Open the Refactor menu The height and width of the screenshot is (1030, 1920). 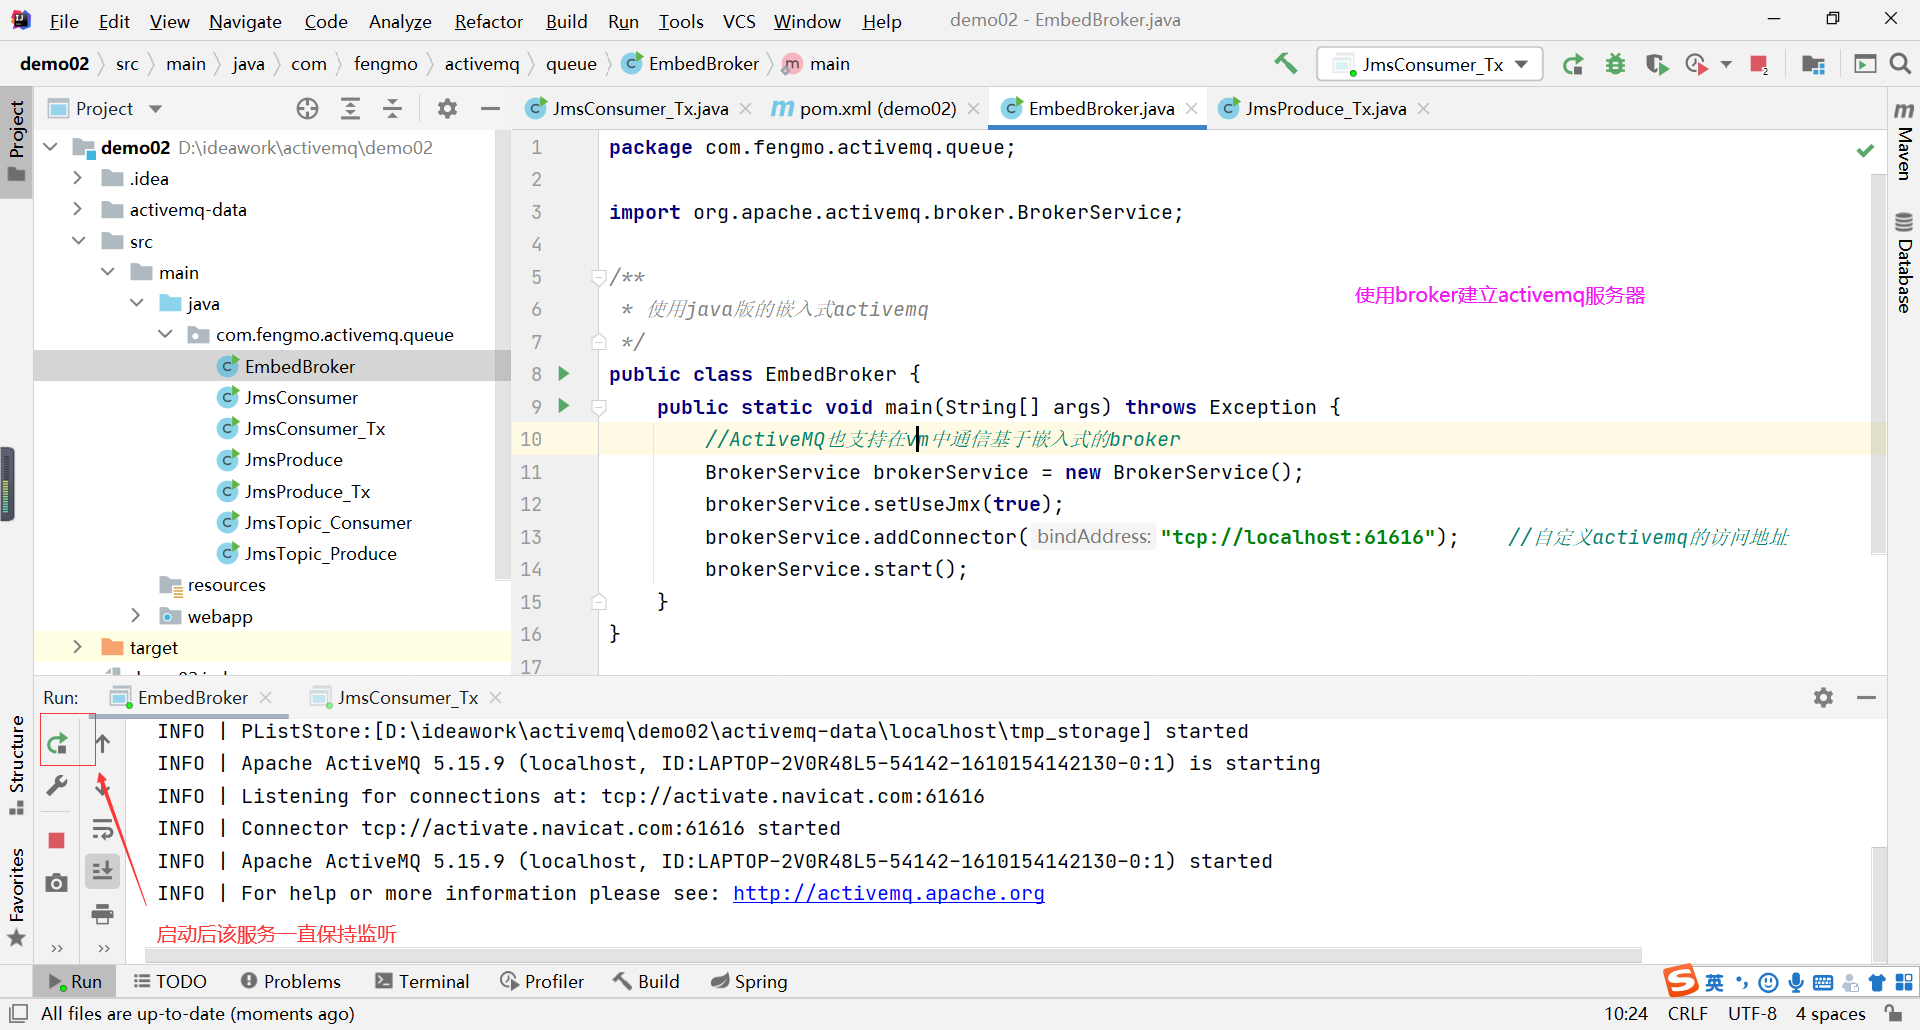click(488, 21)
